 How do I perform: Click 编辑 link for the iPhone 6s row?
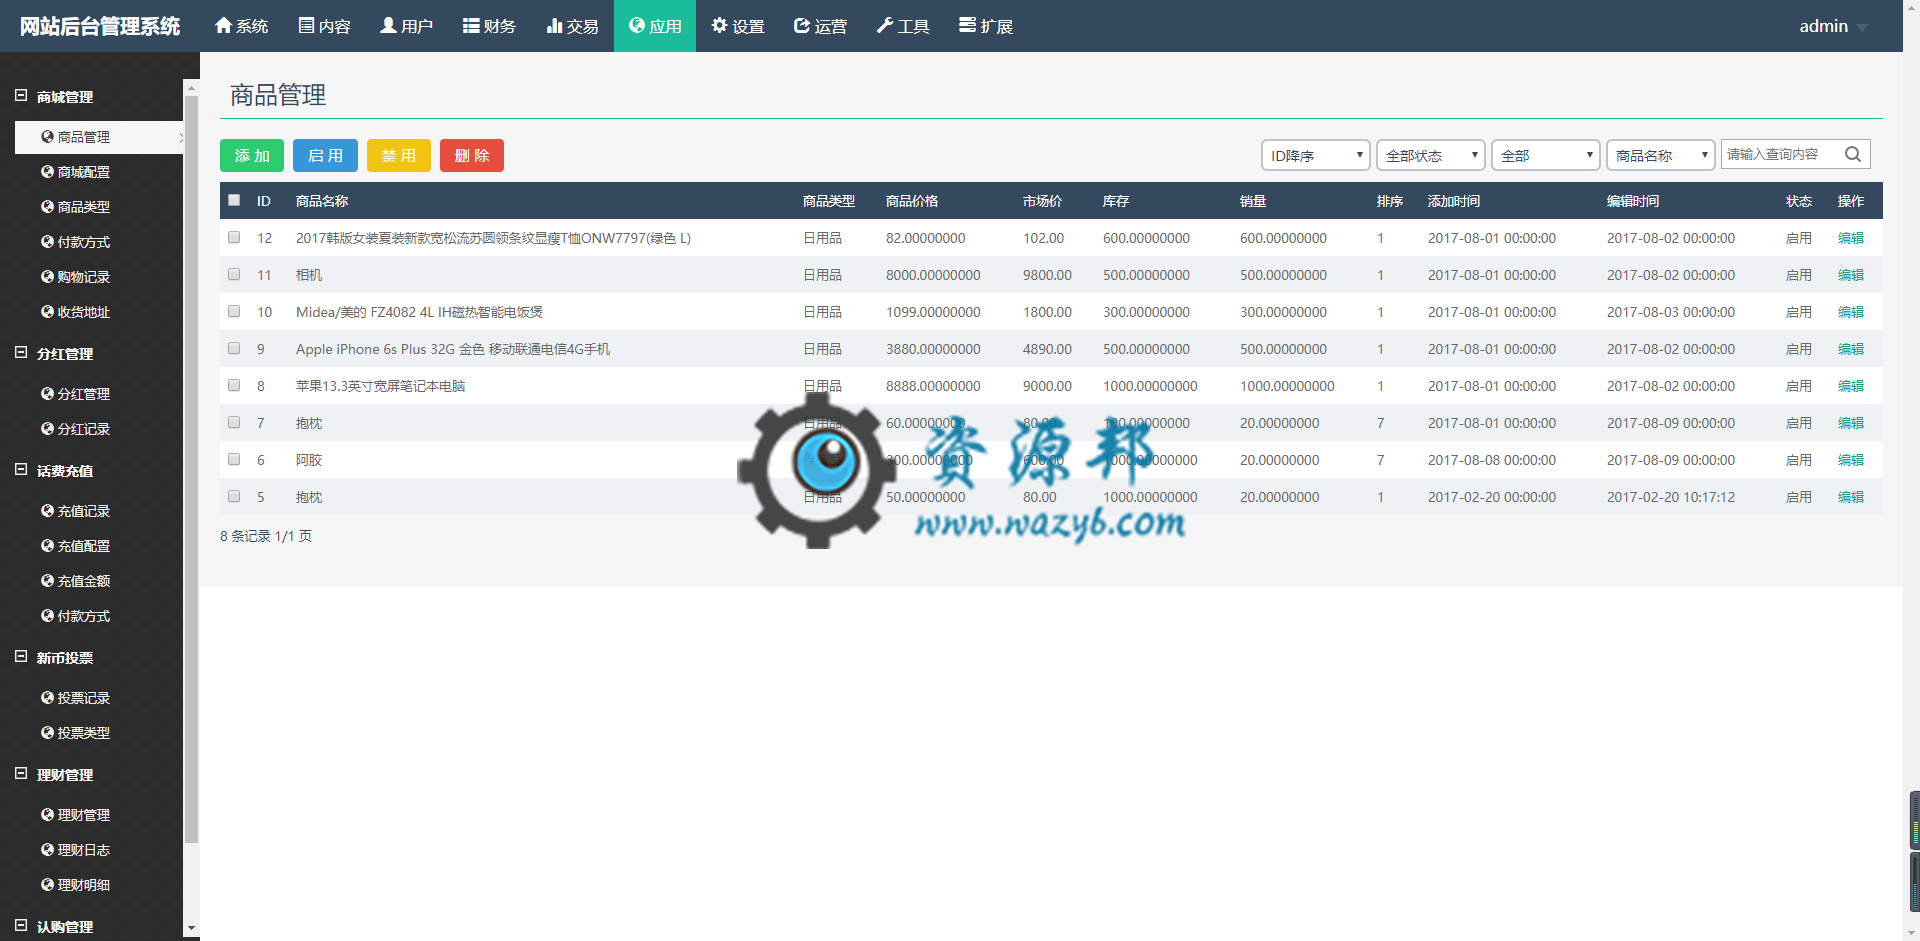1851,349
